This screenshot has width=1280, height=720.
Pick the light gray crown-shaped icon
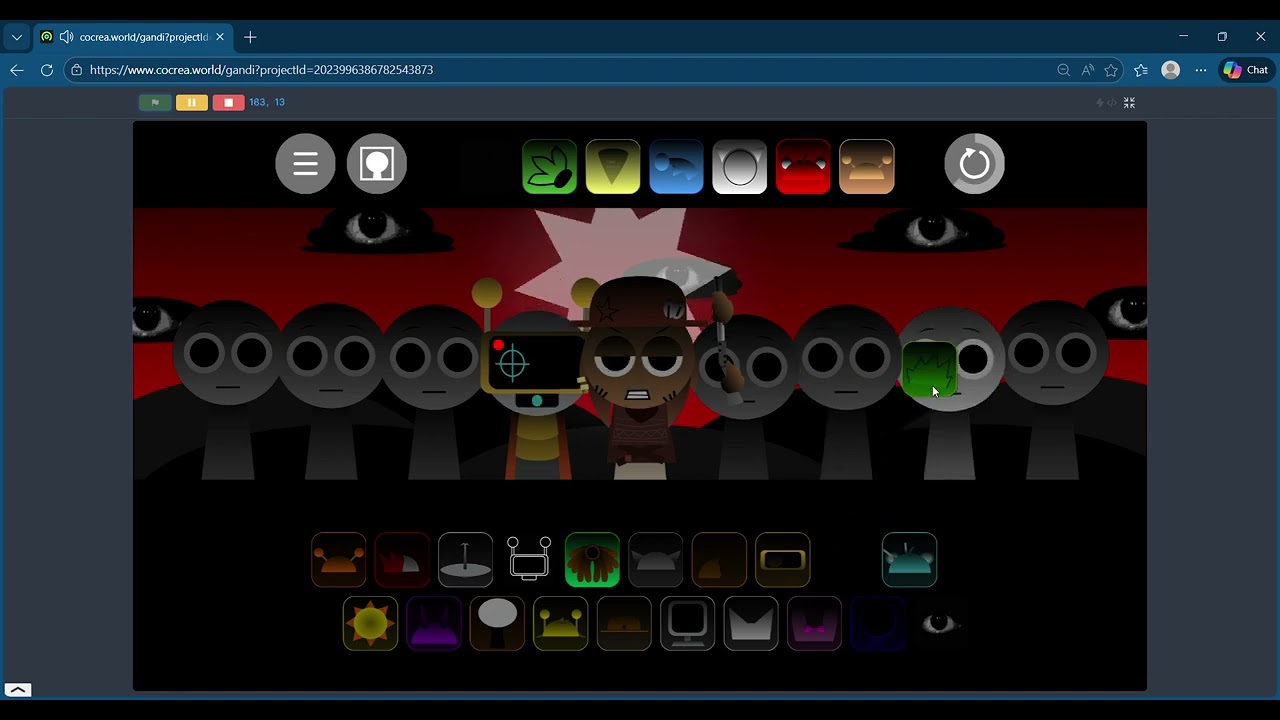point(751,623)
